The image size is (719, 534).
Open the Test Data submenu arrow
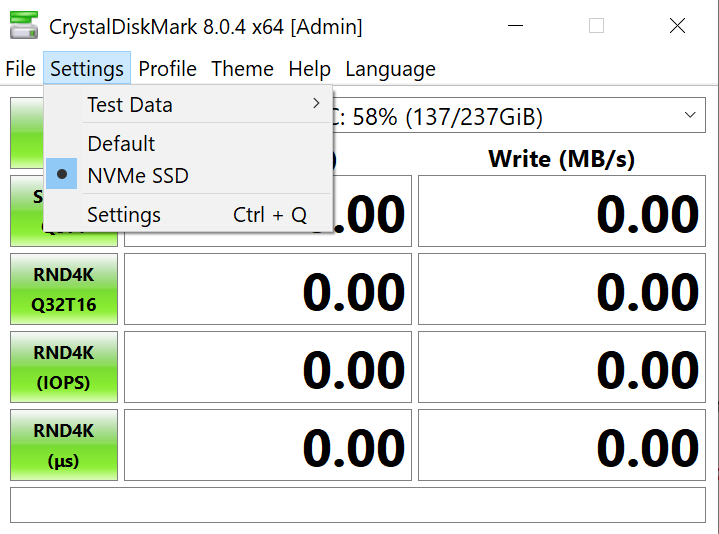[316, 103]
